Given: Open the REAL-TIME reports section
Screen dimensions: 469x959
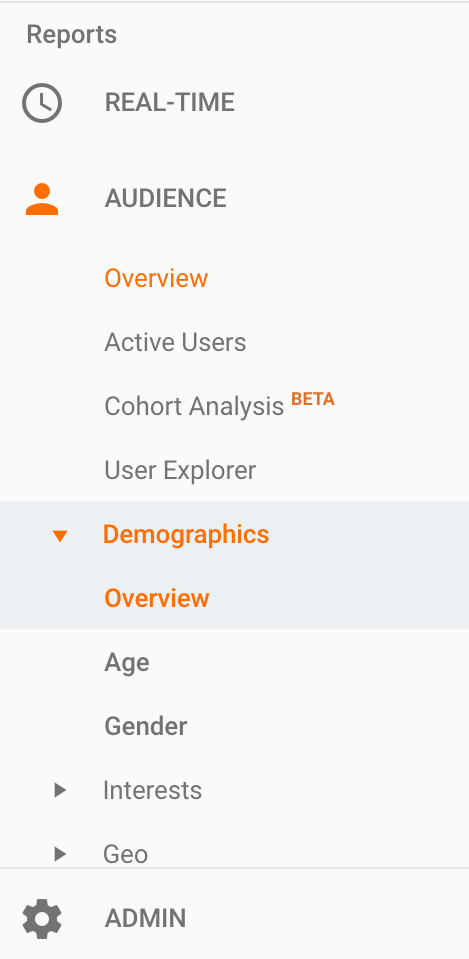Looking at the screenshot, I should [169, 103].
